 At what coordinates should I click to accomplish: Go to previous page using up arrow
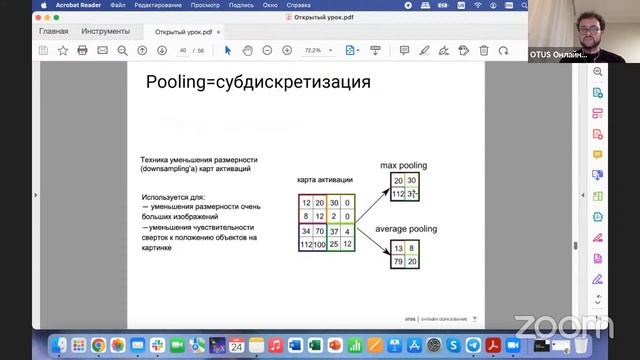[142, 51]
